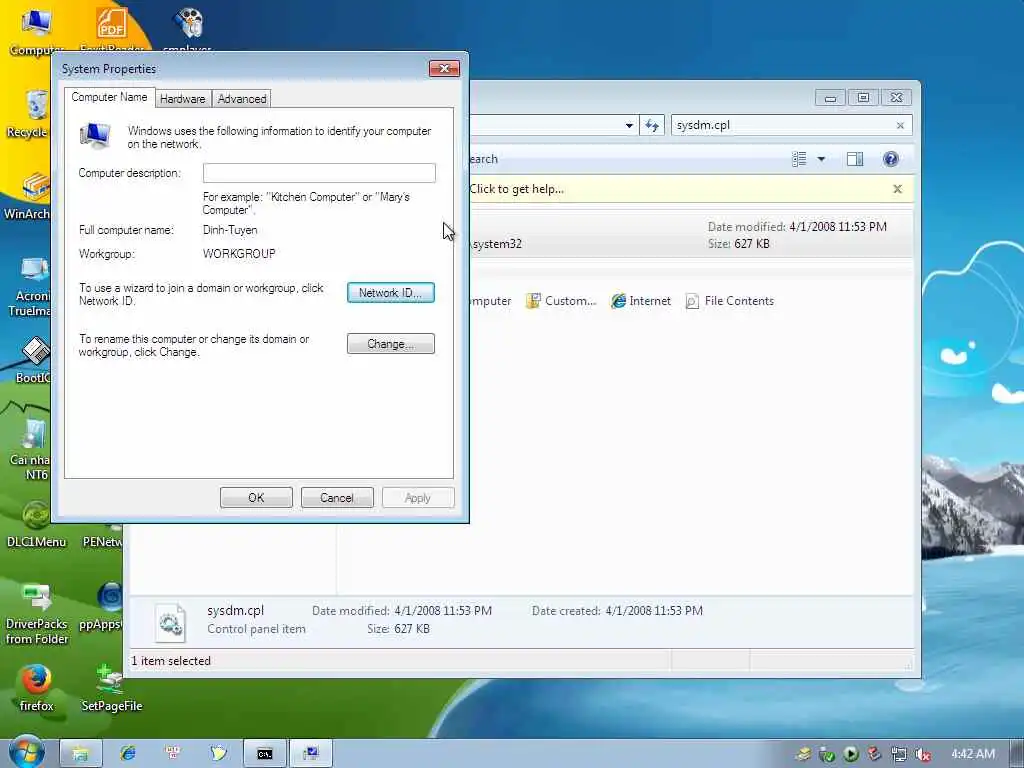Open the smplayer desktop icon
Image resolution: width=1024 pixels, height=768 pixels.
point(188,29)
